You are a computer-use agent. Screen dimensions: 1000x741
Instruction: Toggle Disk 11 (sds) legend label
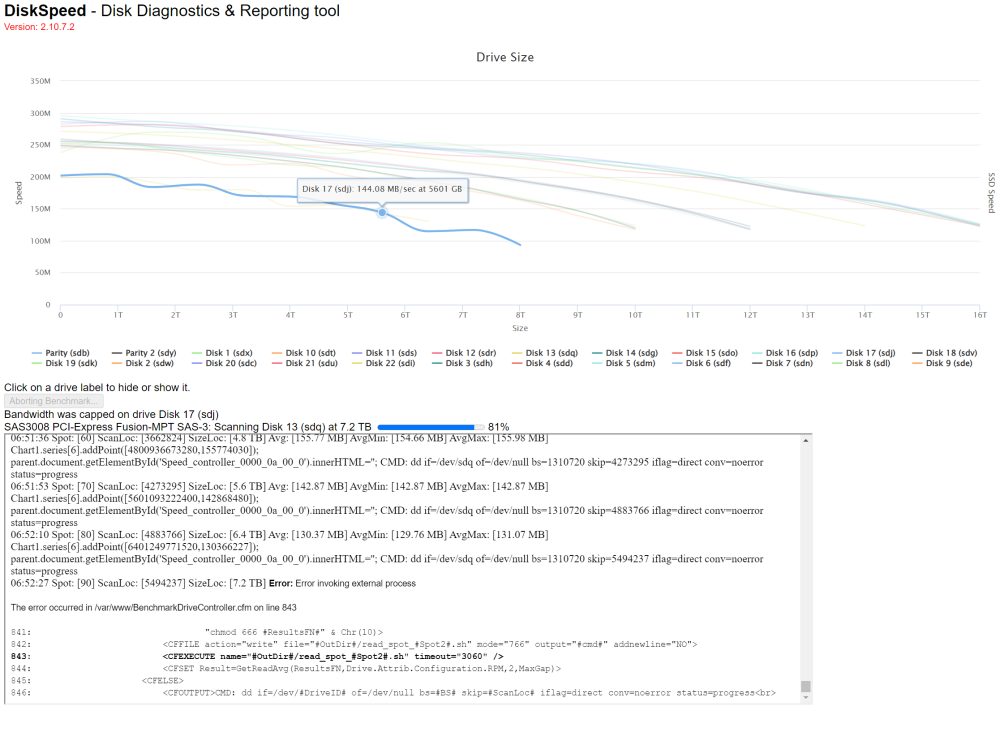(385, 353)
